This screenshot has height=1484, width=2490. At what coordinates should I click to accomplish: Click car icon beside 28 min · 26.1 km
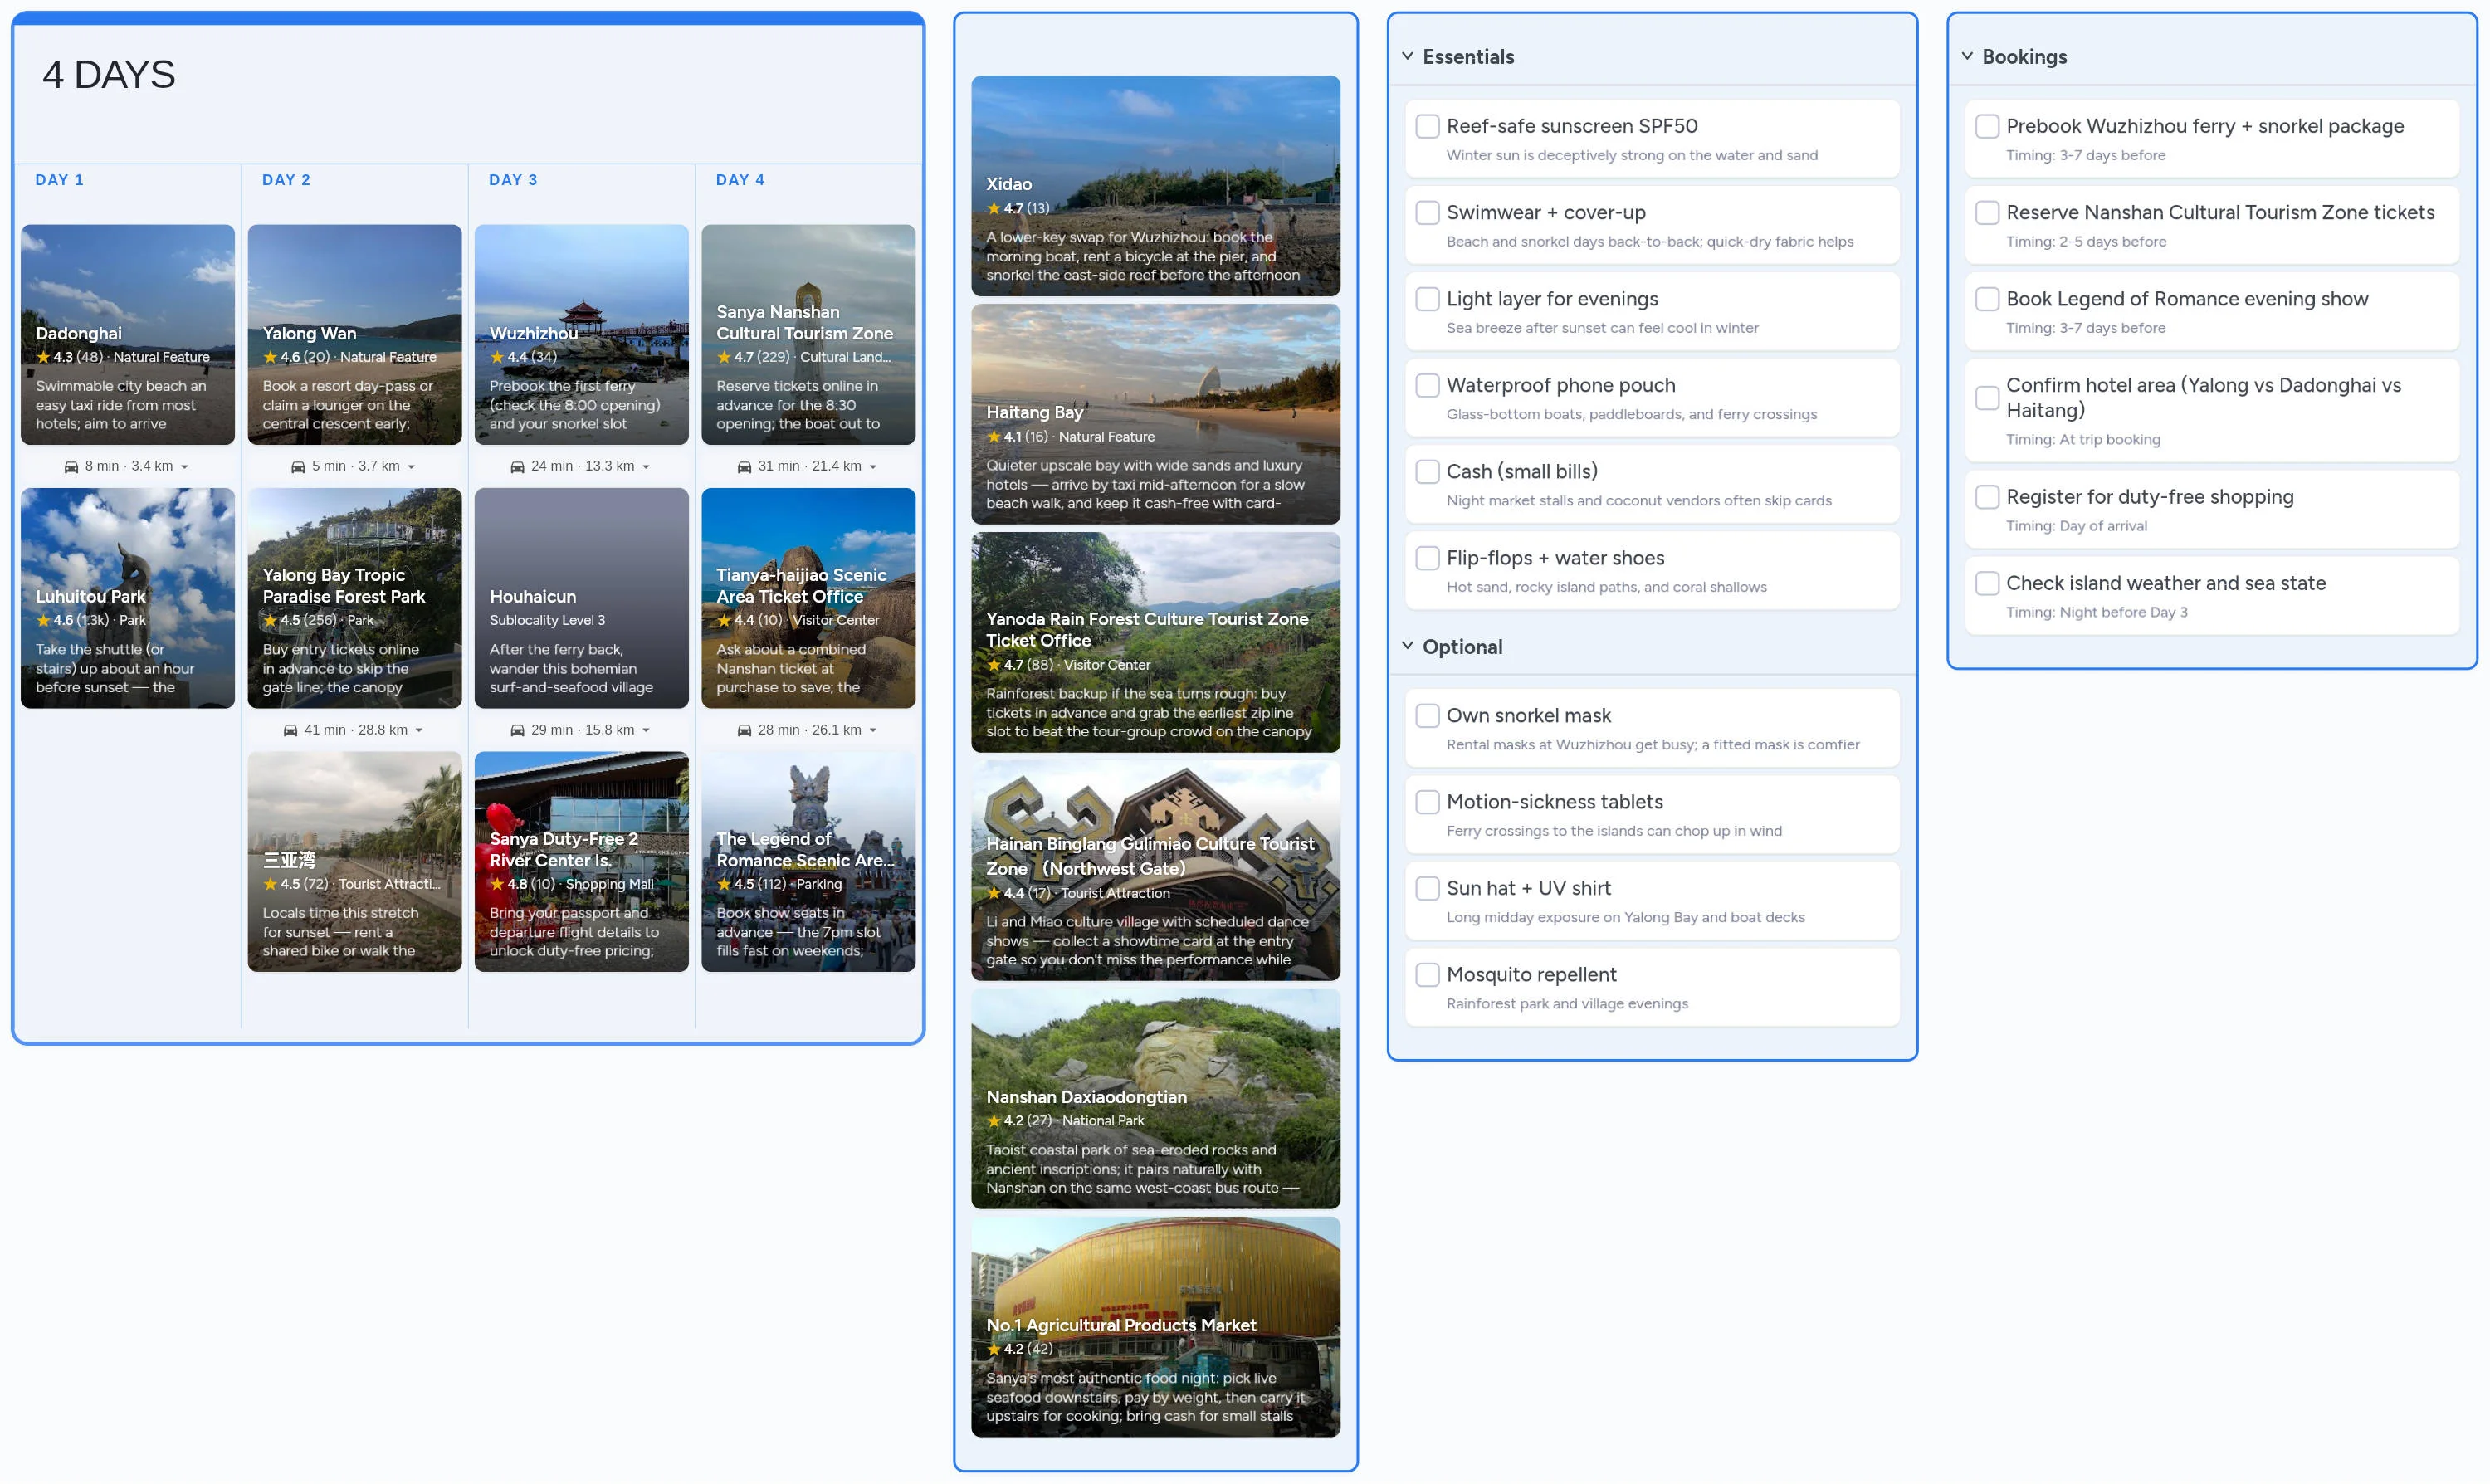(744, 731)
